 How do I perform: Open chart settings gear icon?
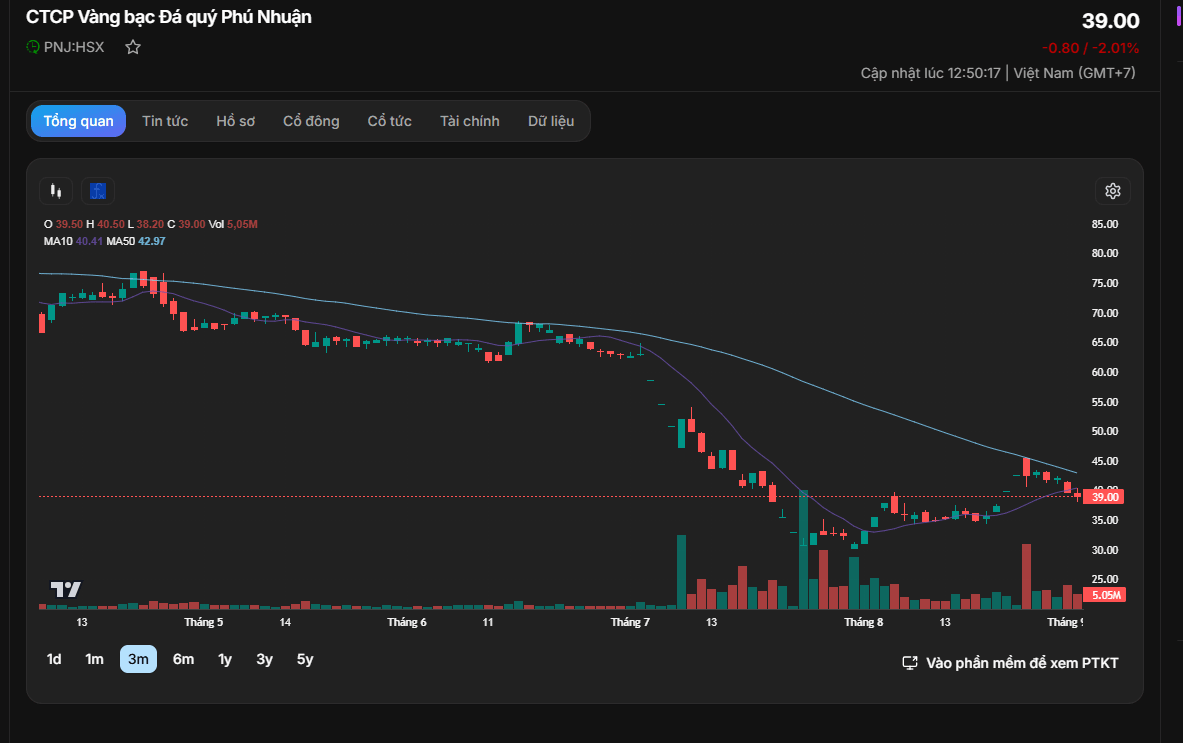[x=1112, y=191]
